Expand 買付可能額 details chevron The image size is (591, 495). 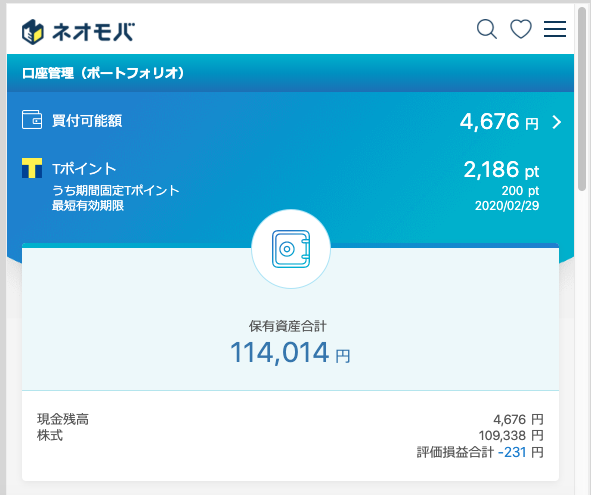click(x=557, y=122)
